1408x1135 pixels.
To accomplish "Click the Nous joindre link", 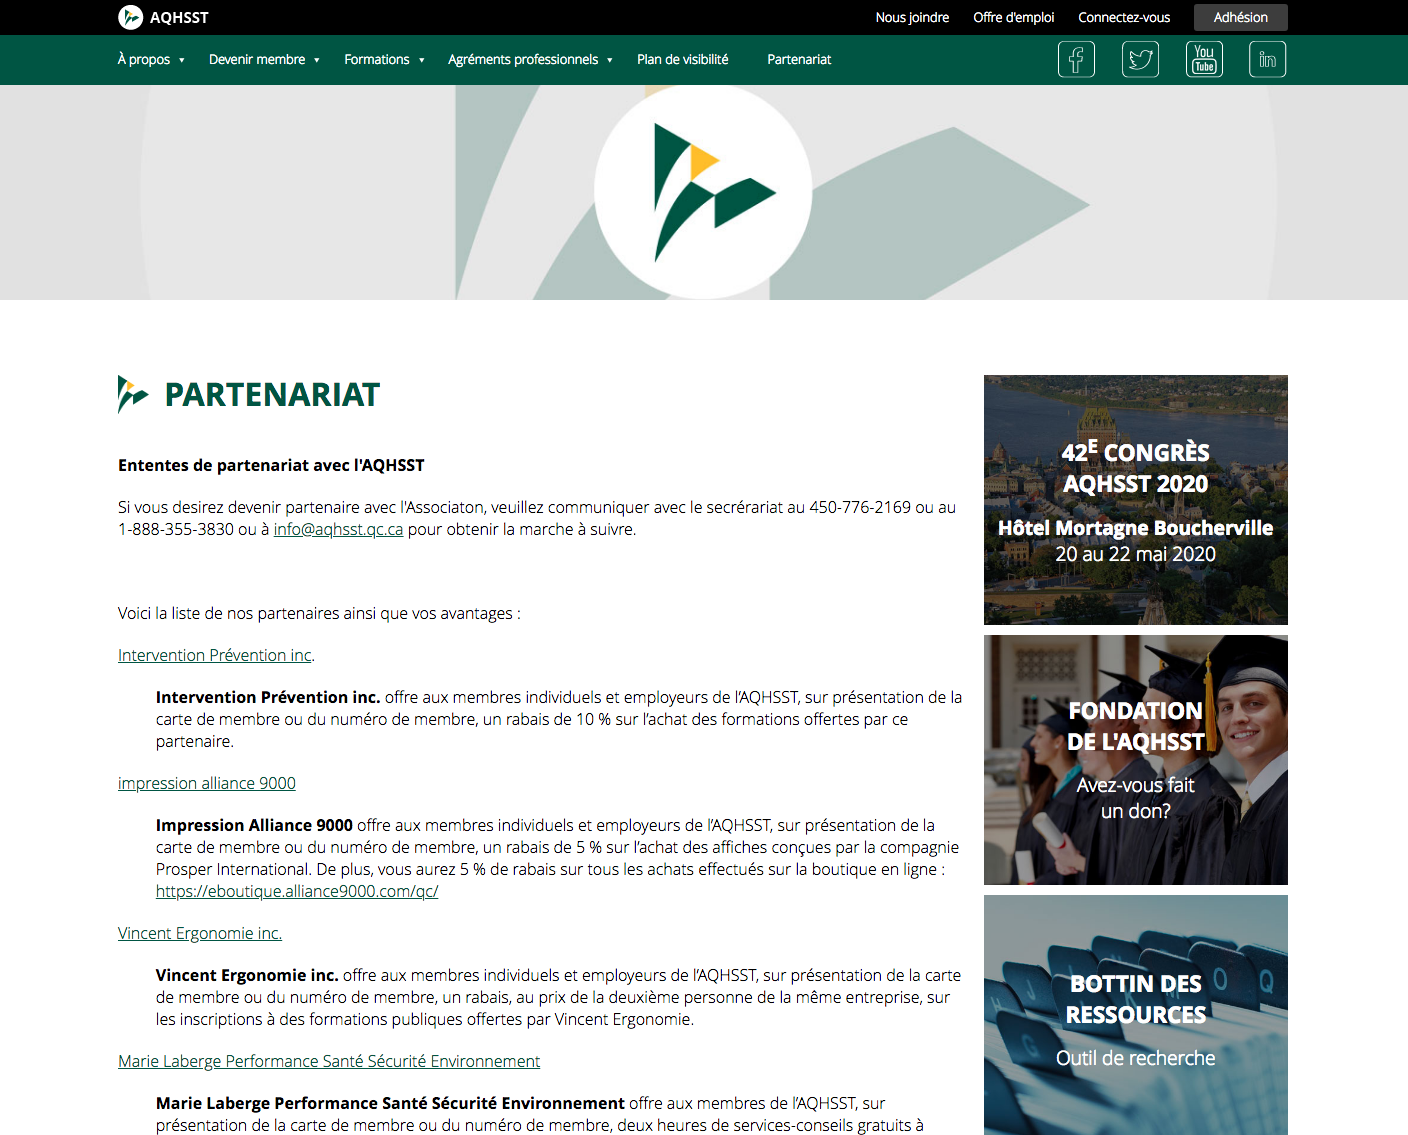I will click(912, 17).
